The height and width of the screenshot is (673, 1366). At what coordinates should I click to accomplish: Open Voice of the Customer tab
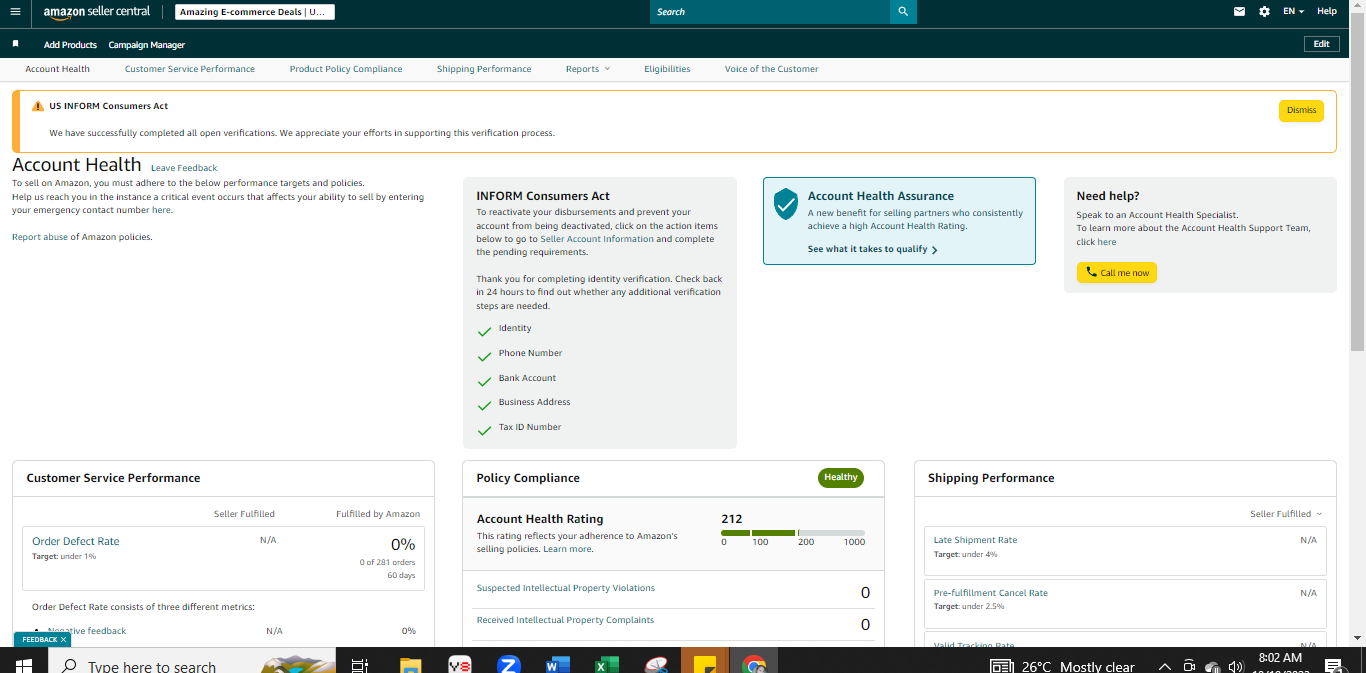point(771,69)
